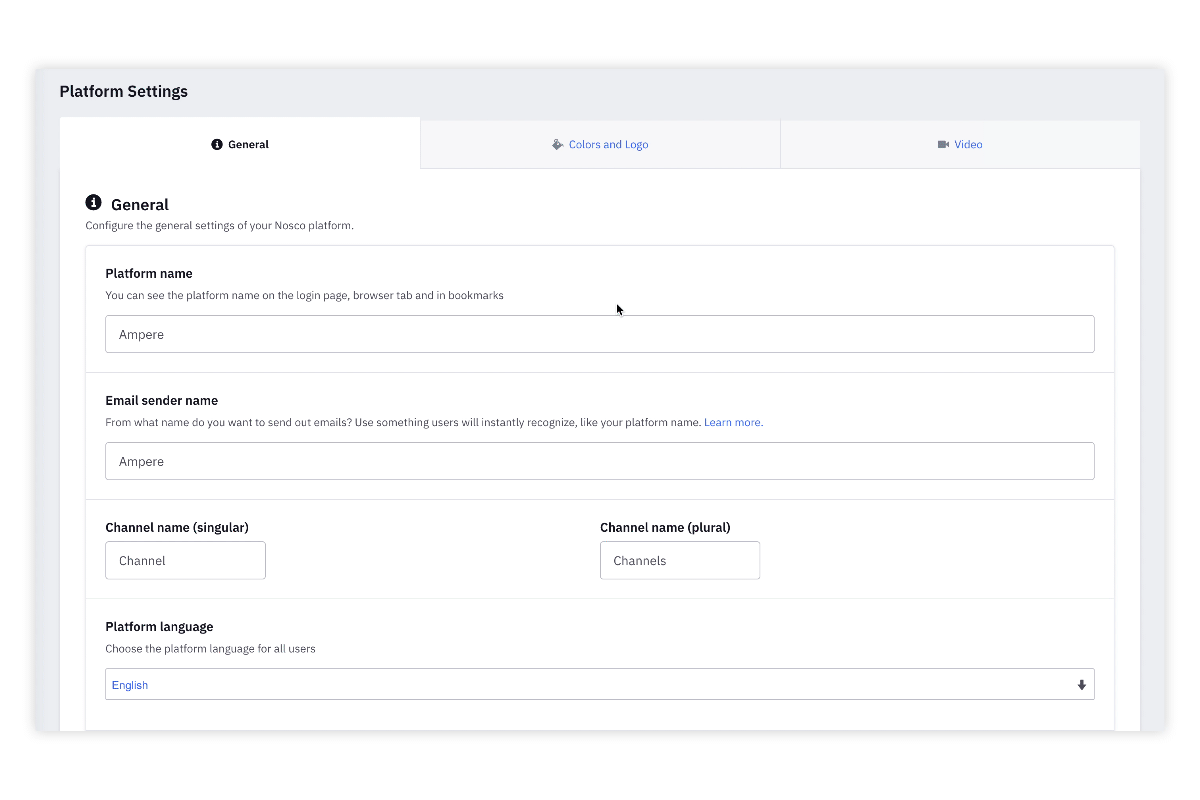Viewport: 1200px width, 800px height.
Task: Click the paint bucket icon on Colors tab
Action: pyautogui.click(x=558, y=144)
